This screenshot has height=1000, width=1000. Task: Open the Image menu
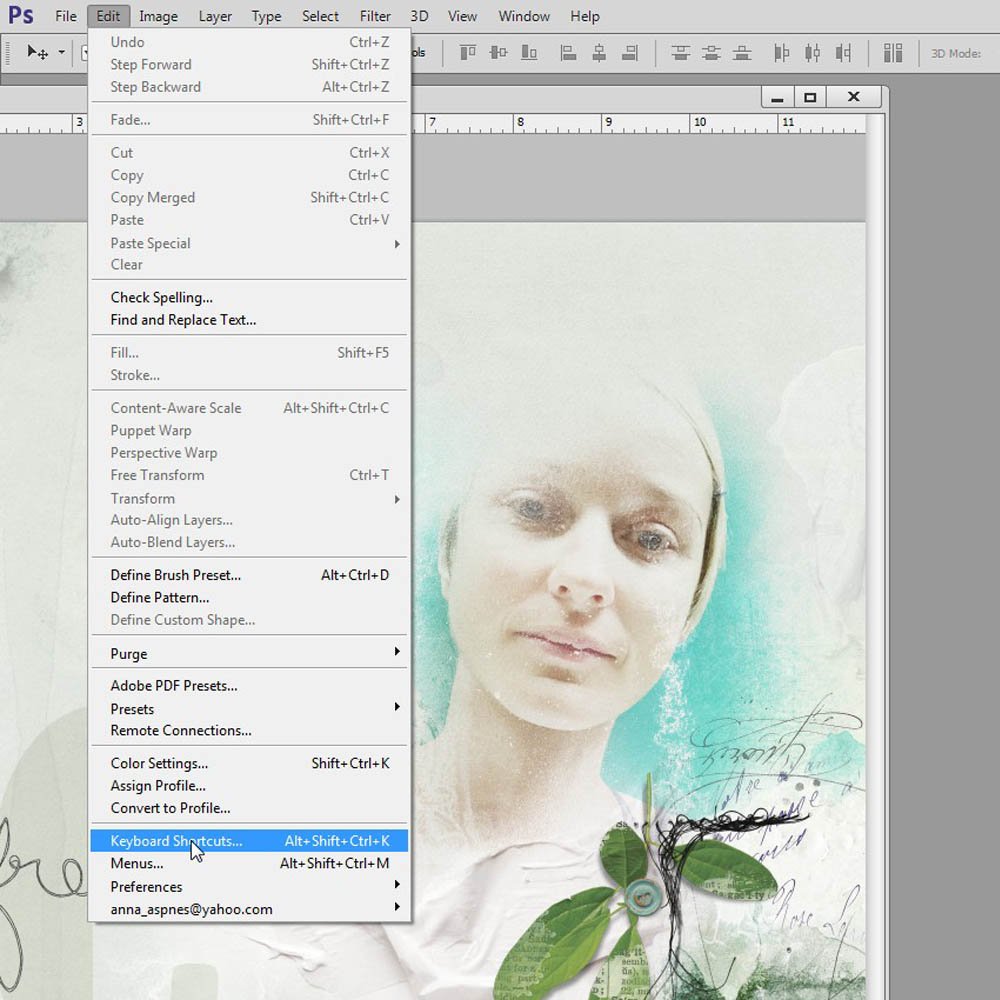tap(158, 16)
